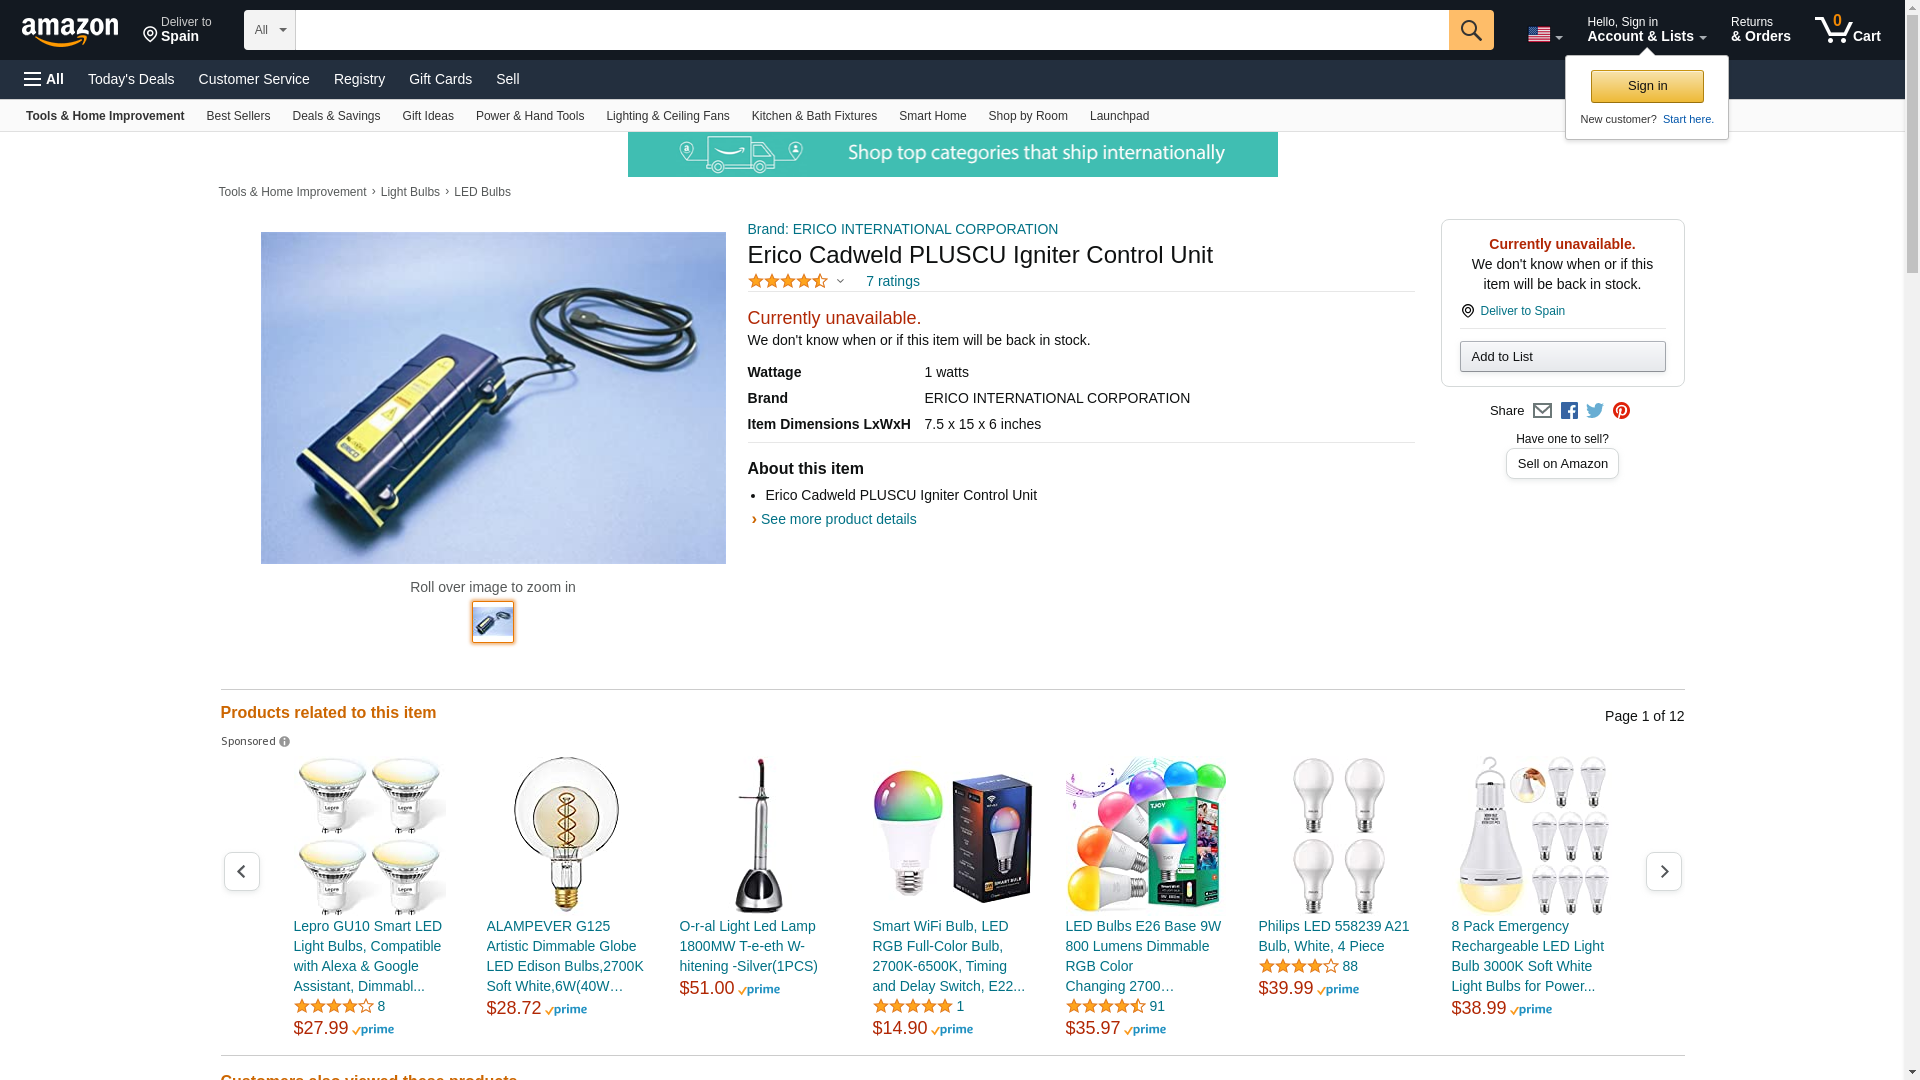Click the search magnifier Go button
Image resolution: width=1920 pixels, height=1080 pixels.
[1470, 30]
